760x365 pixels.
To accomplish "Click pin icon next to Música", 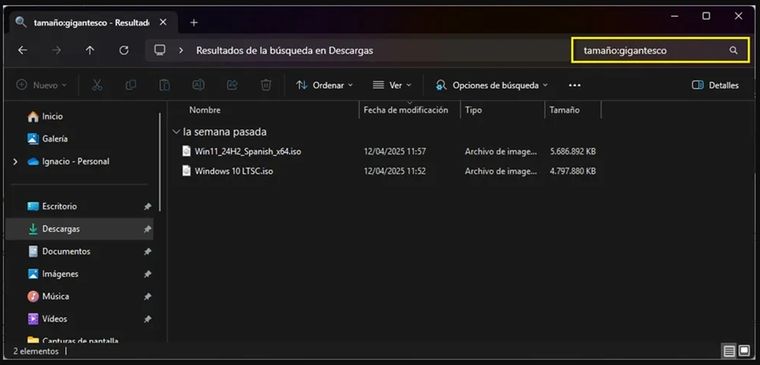I will 147,297.
